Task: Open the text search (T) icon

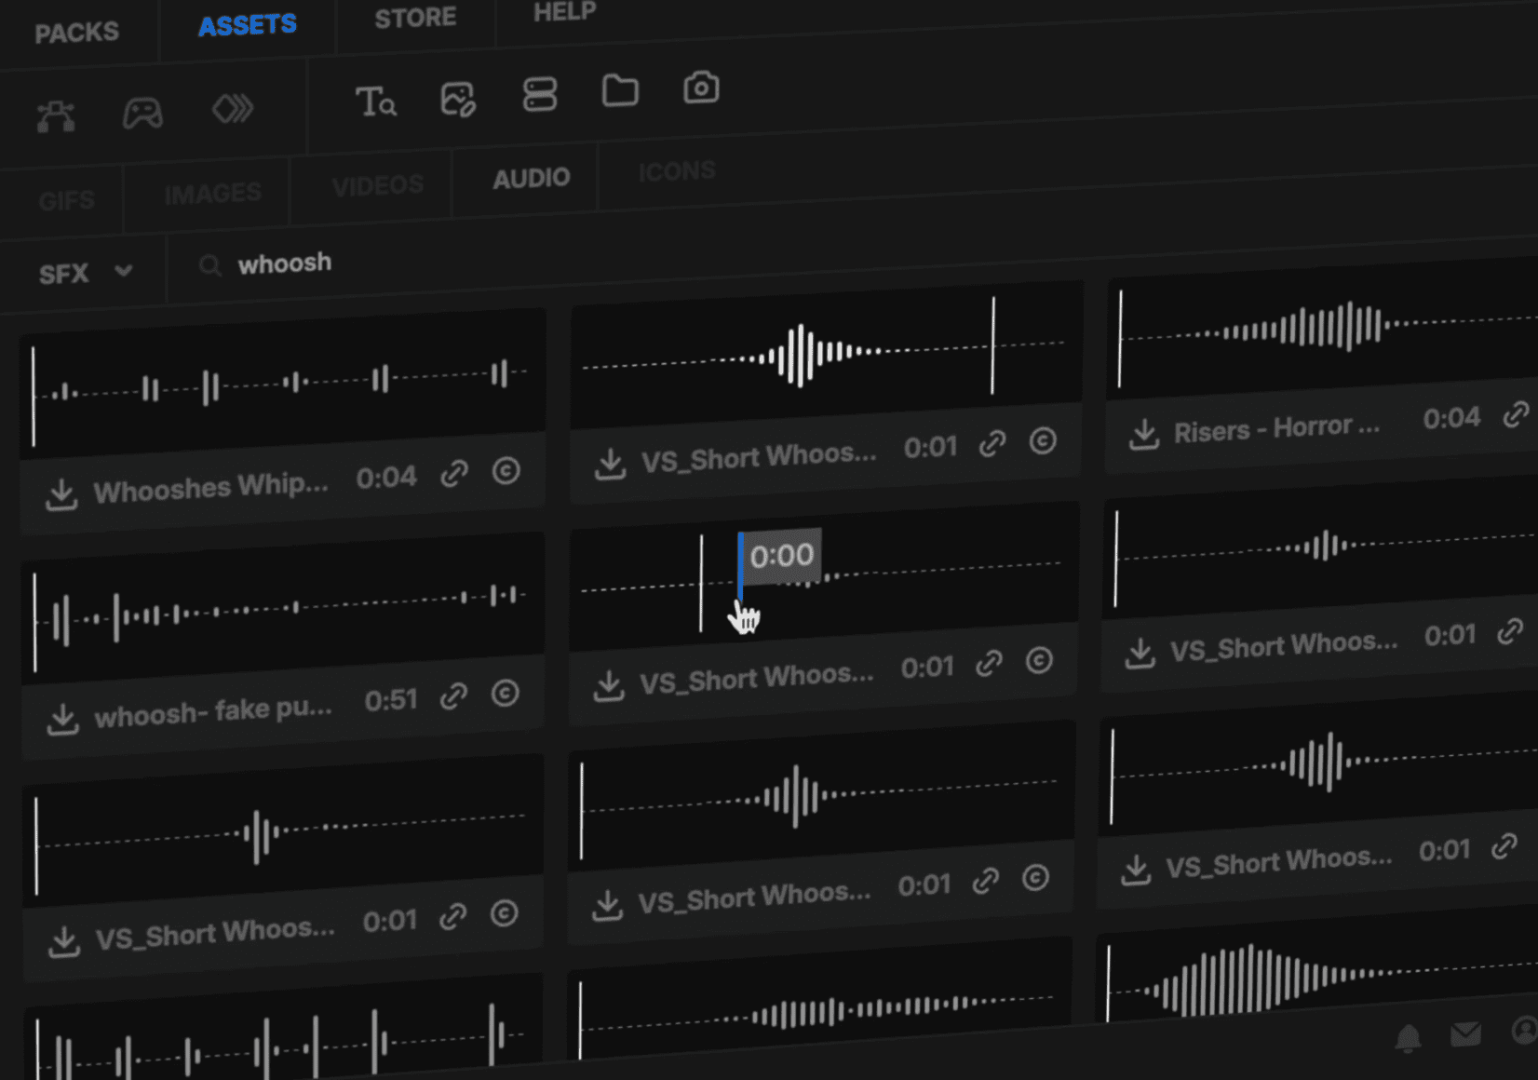Action: click(x=375, y=101)
